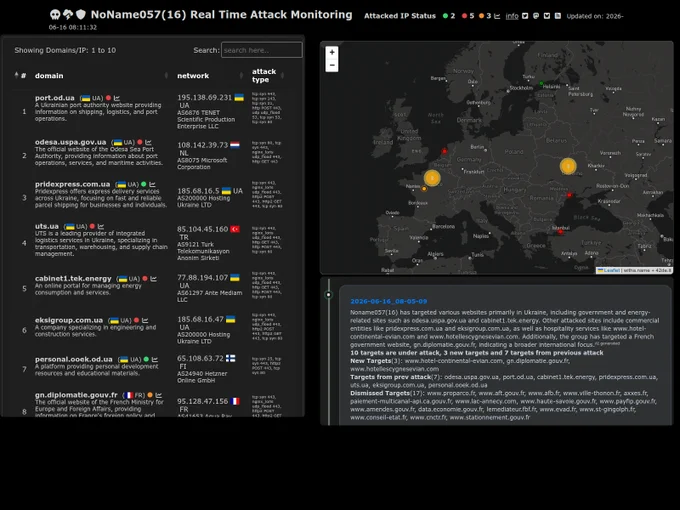Open chart icon for odesa.uspa.gov.ua
The width and height of the screenshot is (680, 510).
[x=148, y=142]
